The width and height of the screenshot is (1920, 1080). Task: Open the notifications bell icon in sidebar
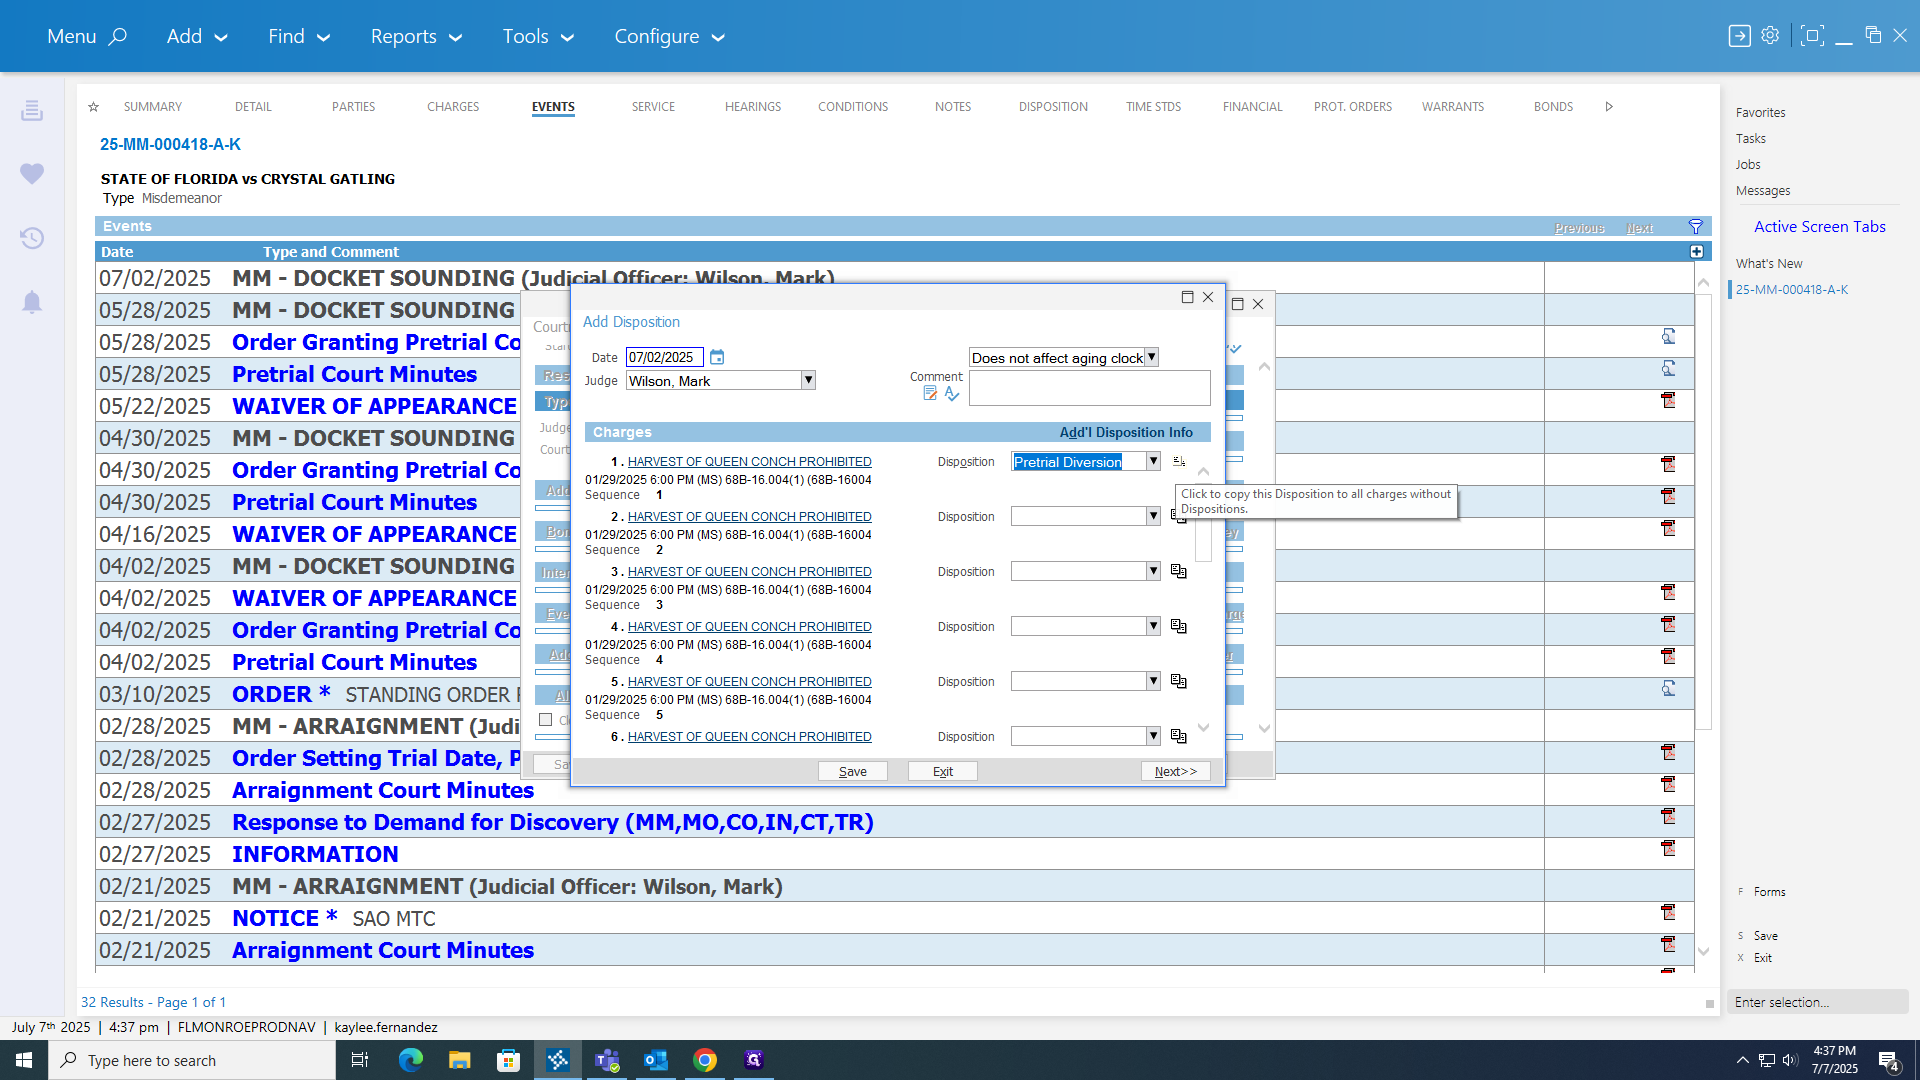(x=32, y=302)
